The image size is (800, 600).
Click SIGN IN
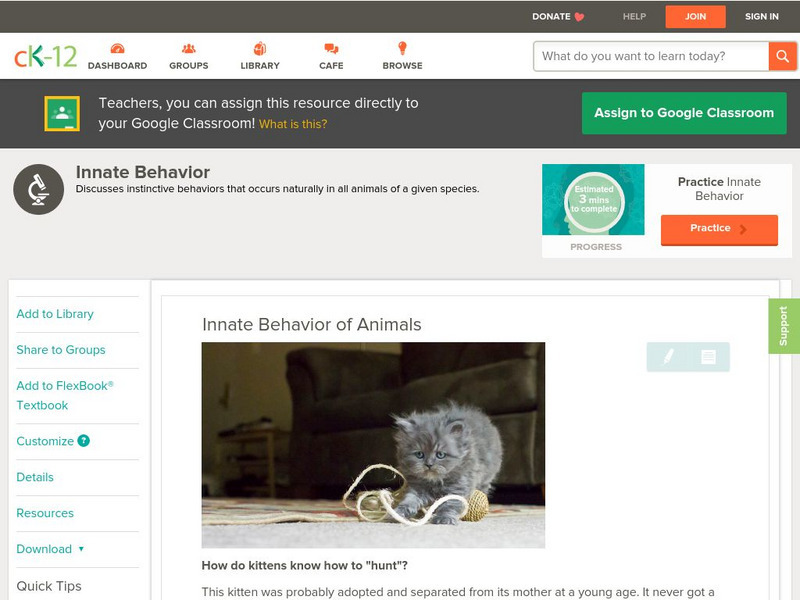[762, 17]
